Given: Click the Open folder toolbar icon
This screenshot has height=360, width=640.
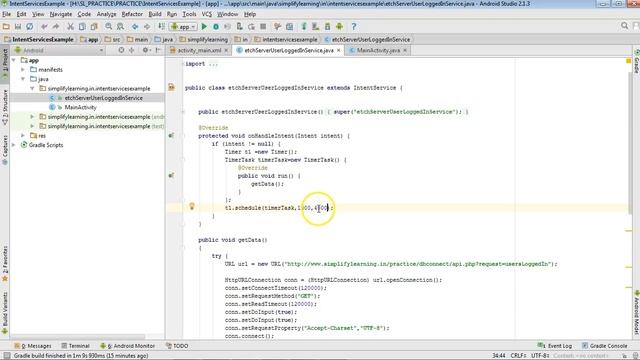Looking at the screenshot, I should [x=6, y=27].
